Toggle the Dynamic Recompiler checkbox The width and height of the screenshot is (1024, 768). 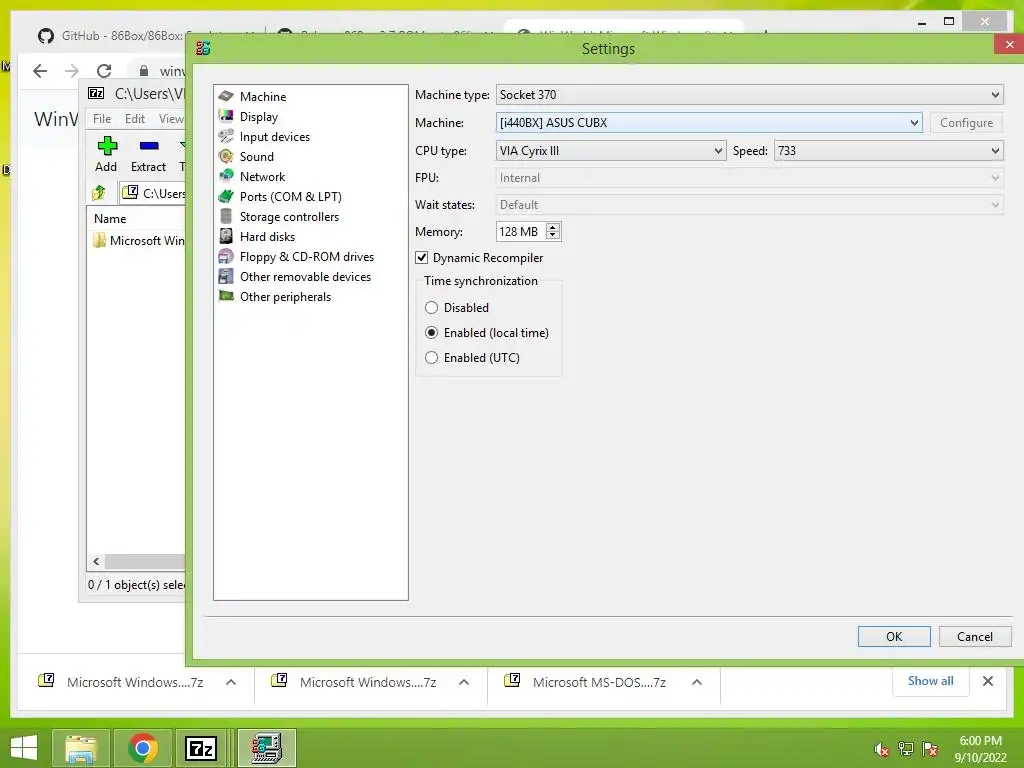click(422, 258)
